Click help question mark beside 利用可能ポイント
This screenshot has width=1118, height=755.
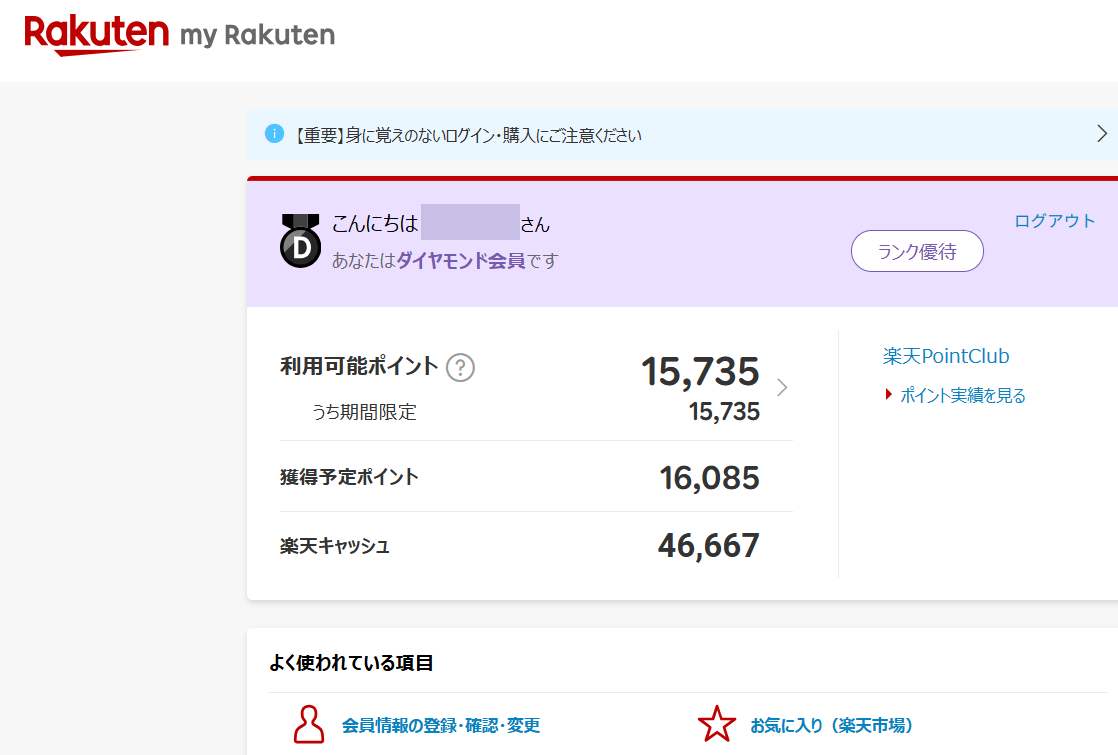pos(460,368)
